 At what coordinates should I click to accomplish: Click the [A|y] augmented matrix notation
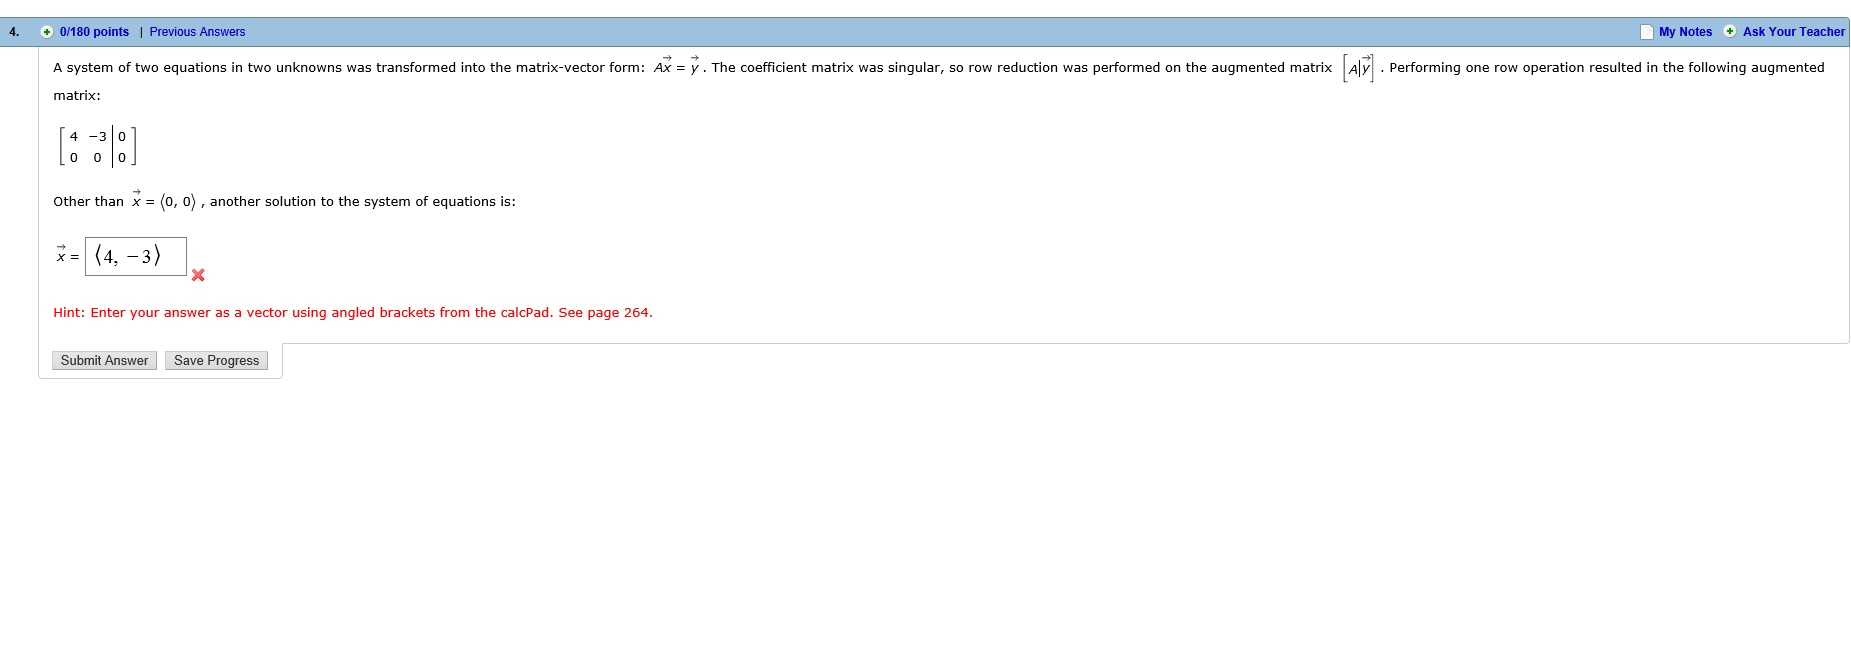click(1358, 68)
